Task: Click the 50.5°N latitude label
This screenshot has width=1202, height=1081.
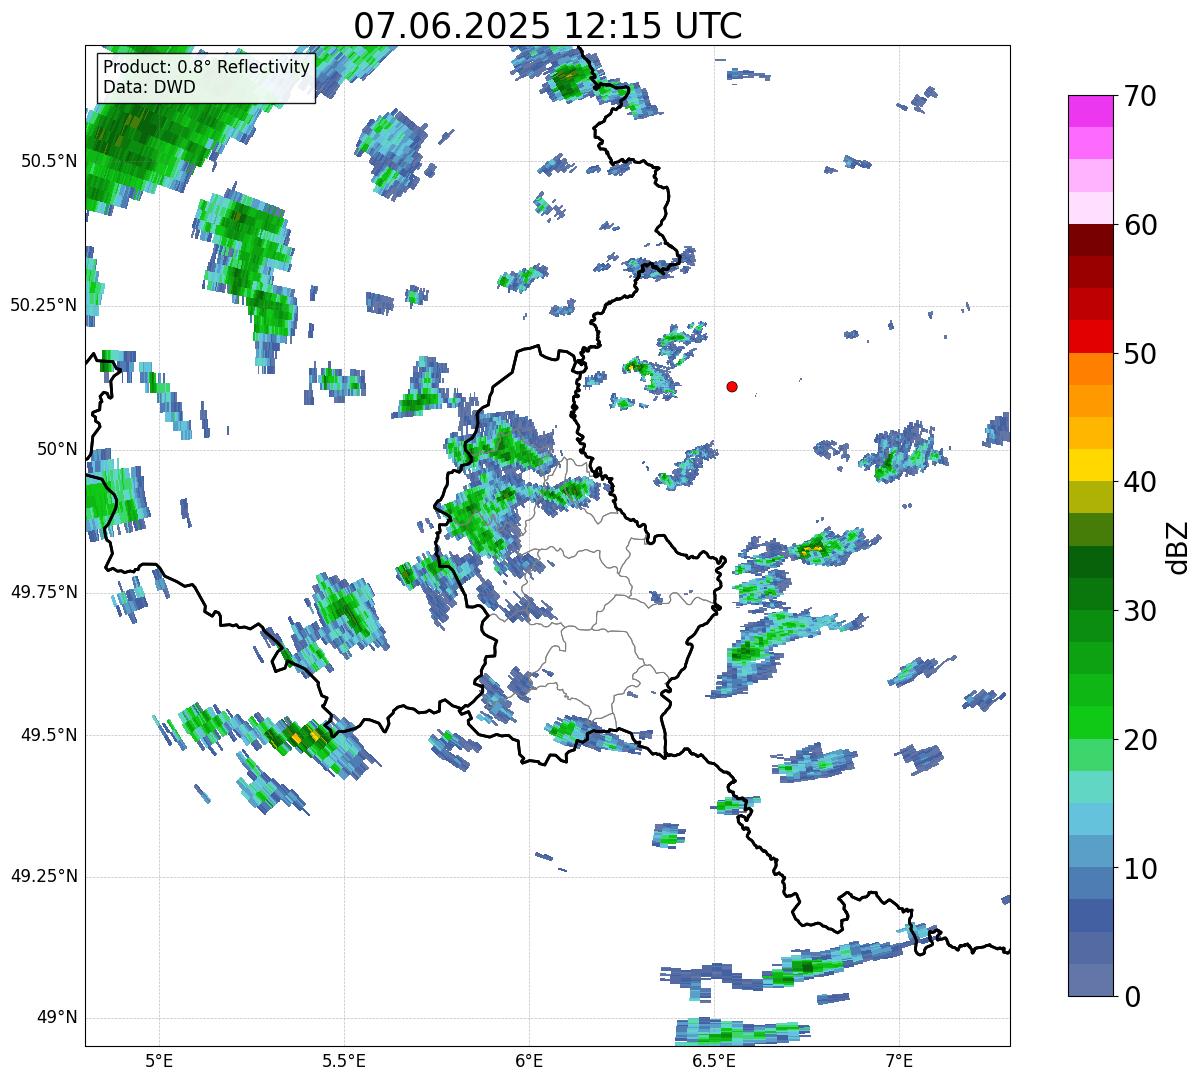Action: coord(49,161)
